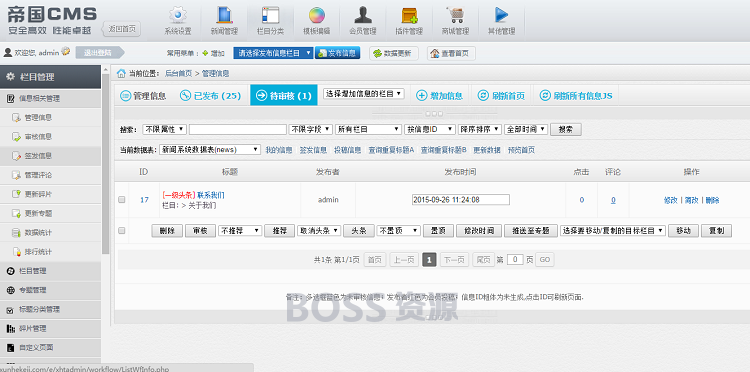750x372 pixels.
Task: Click the 排行统计 icon in the sidebar
Action: coord(16,252)
